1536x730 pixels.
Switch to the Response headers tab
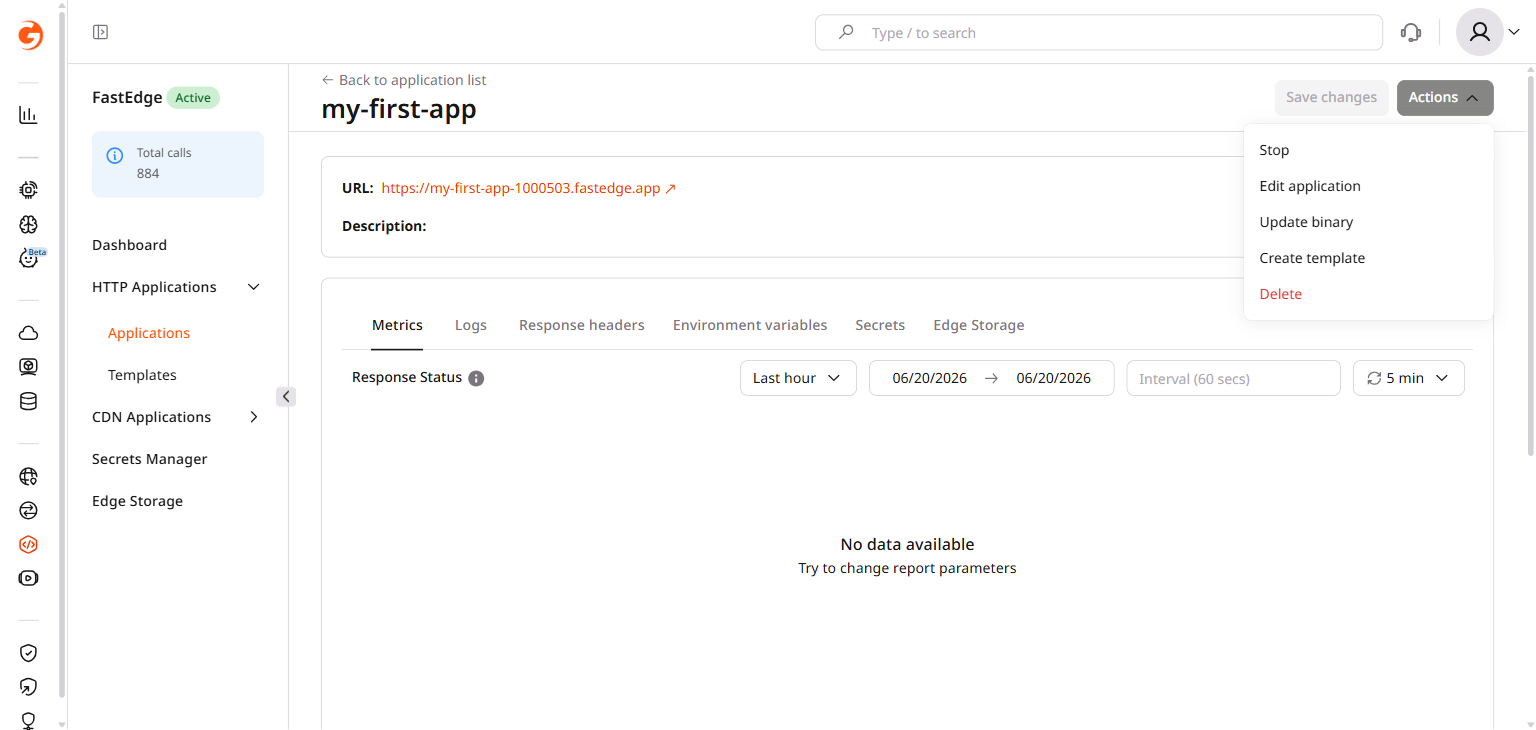pyautogui.click(x=582, y=325)
